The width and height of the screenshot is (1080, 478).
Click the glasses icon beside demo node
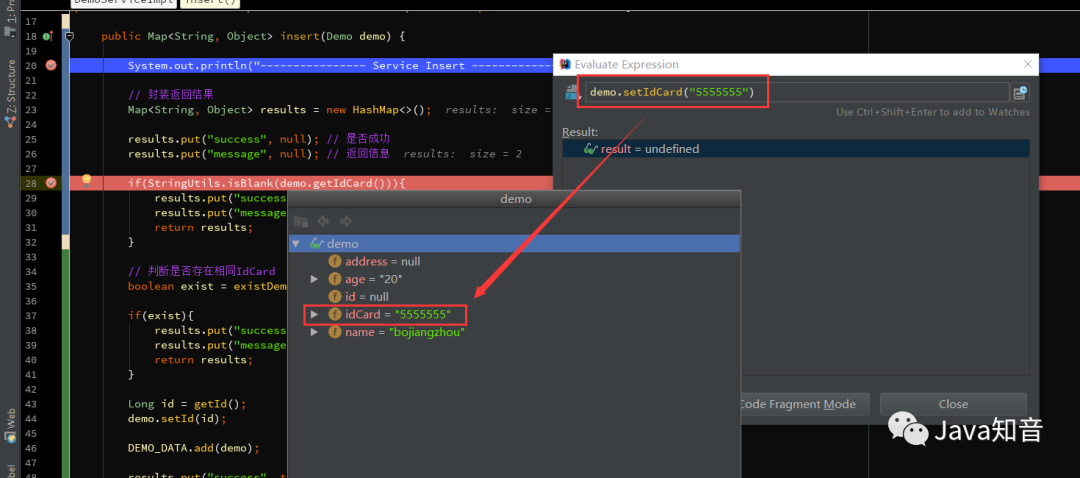[x=317, y=244]
